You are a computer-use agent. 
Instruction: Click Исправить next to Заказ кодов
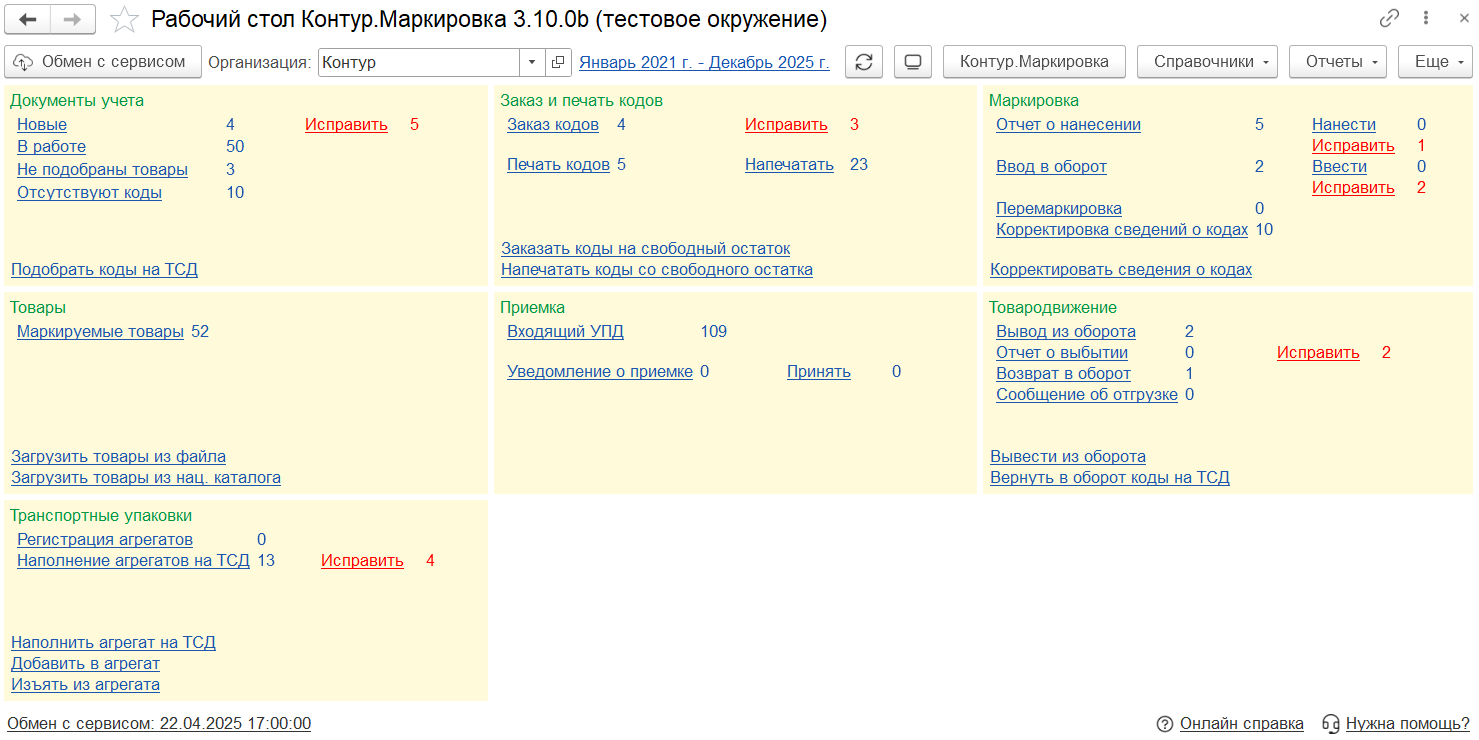click(786, 125)
